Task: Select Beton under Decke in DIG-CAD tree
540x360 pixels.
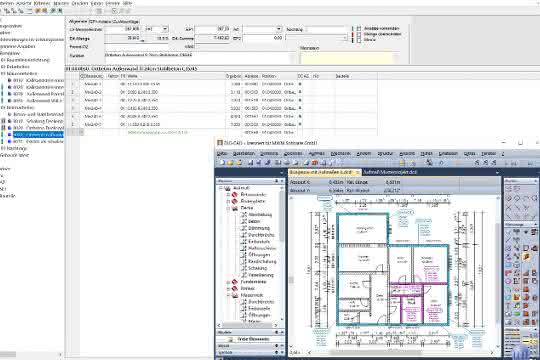Action: pyautogui.click(x=254, y=222)
